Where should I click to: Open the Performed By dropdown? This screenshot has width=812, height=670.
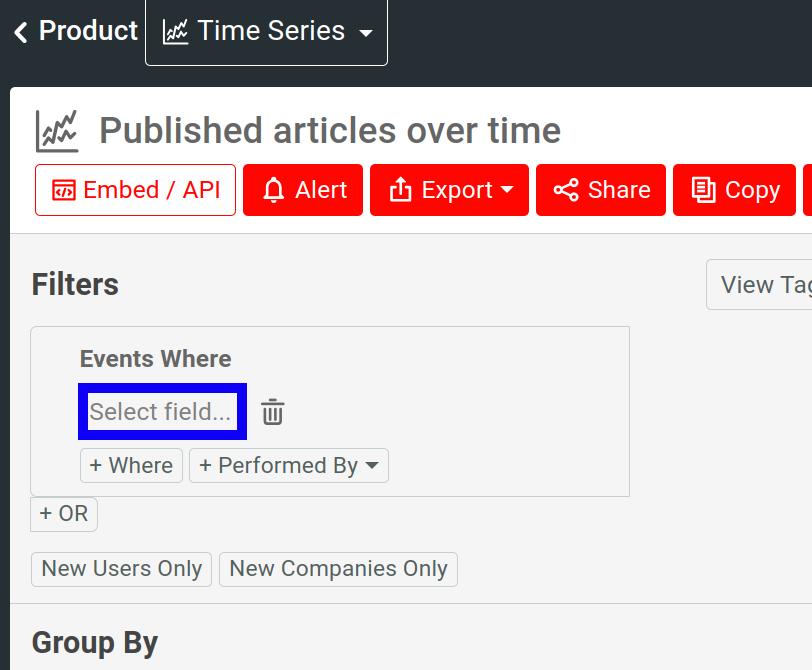coord(289,465)
